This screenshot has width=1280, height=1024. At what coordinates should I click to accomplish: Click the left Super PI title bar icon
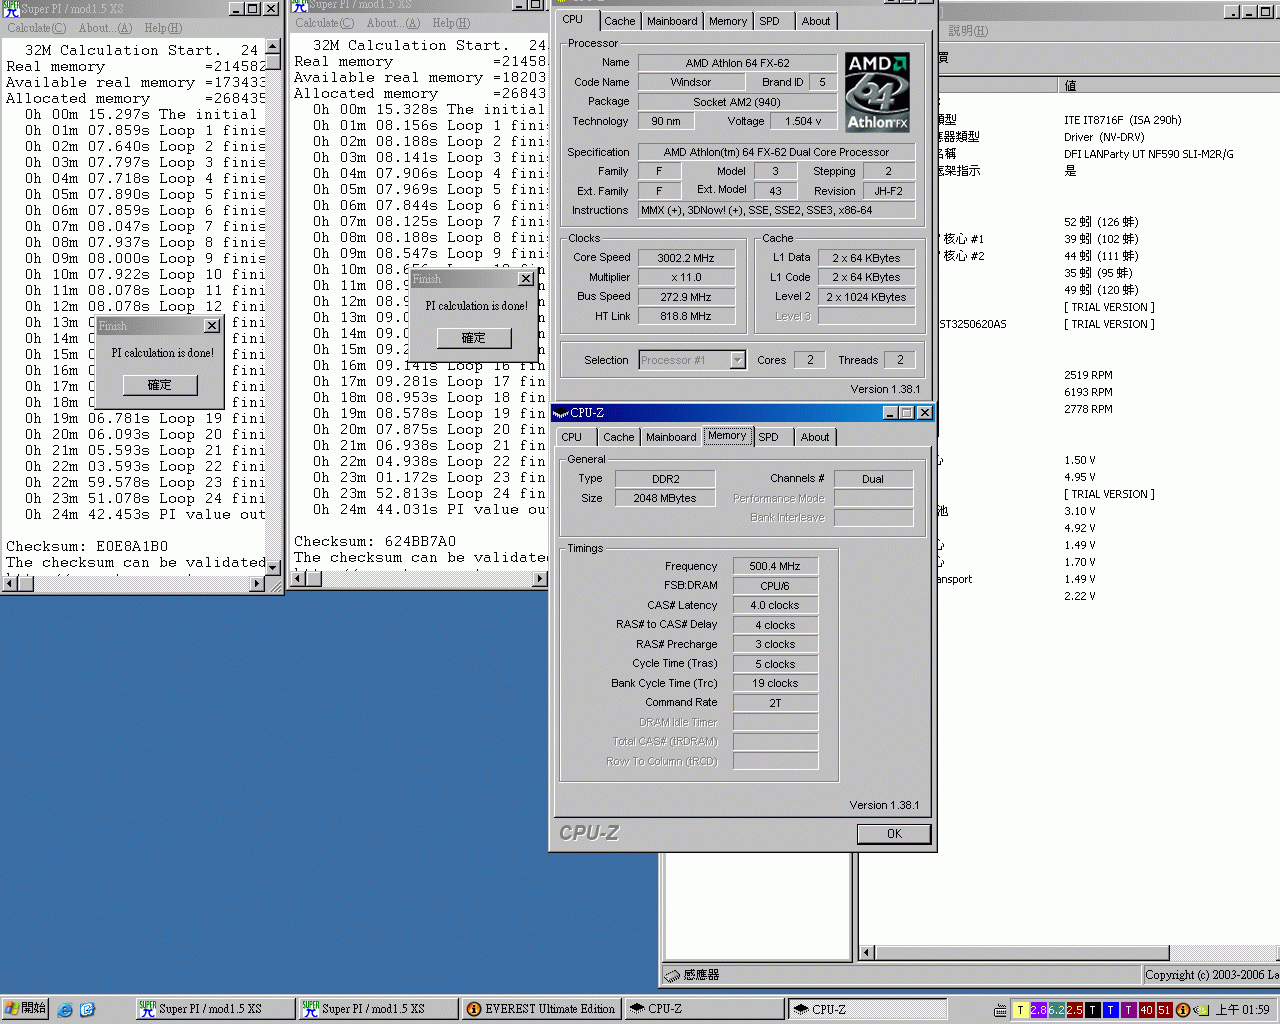(11, 8)
